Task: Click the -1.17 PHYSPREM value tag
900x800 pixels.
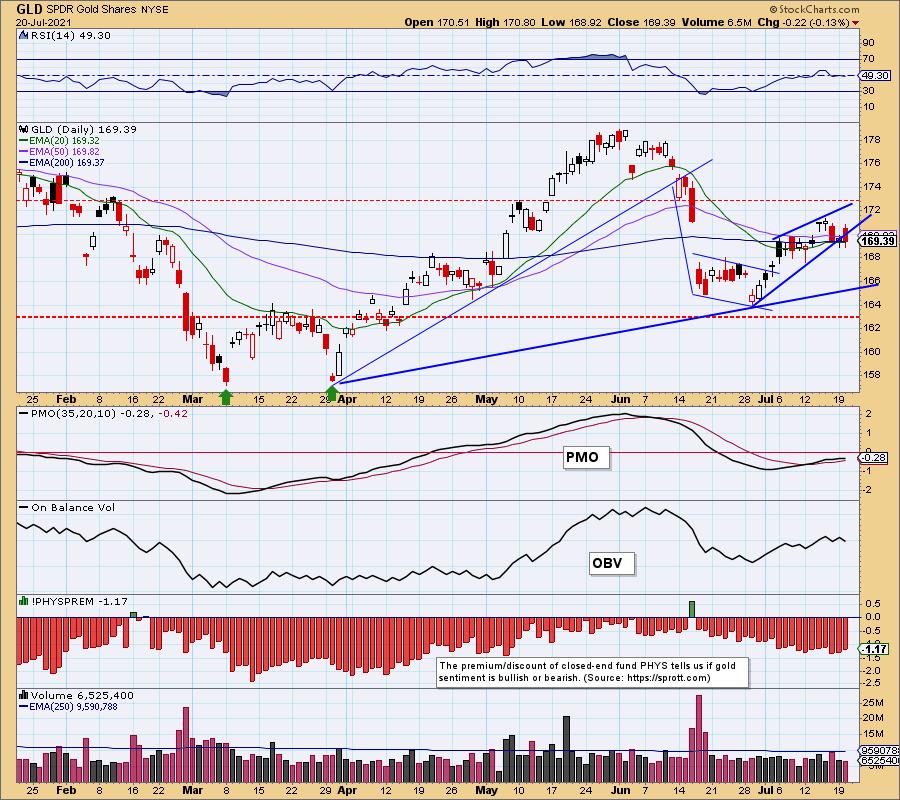Action: click(875, 649)
